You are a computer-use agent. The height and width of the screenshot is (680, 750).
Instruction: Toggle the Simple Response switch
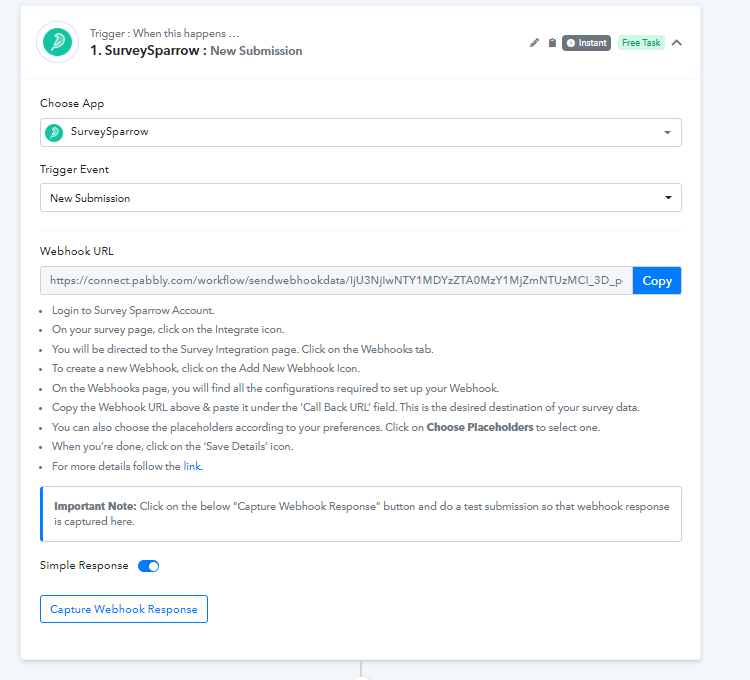tap(148, 566)
